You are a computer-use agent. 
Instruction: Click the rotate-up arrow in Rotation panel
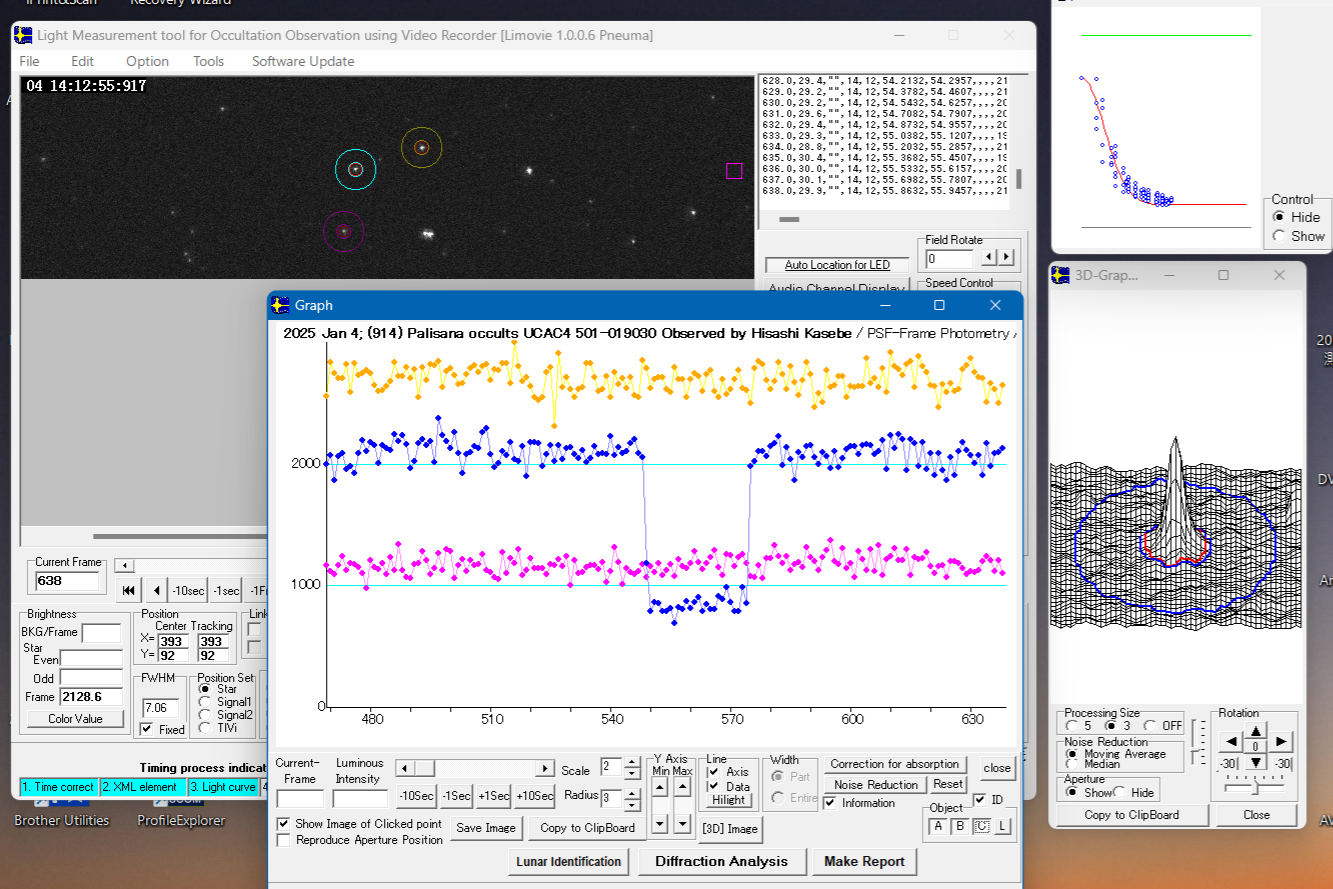(1256, 729)
